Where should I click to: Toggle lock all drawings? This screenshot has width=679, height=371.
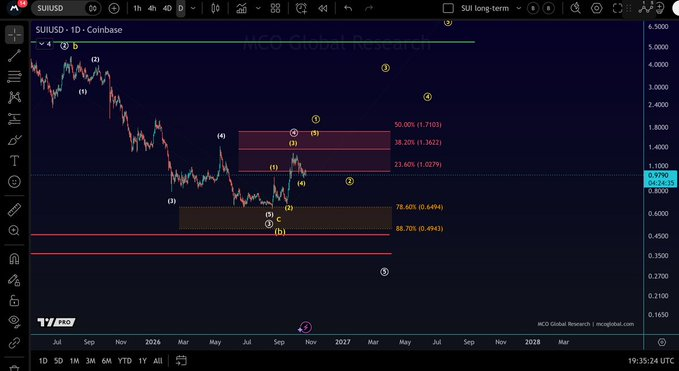[14, 300]
